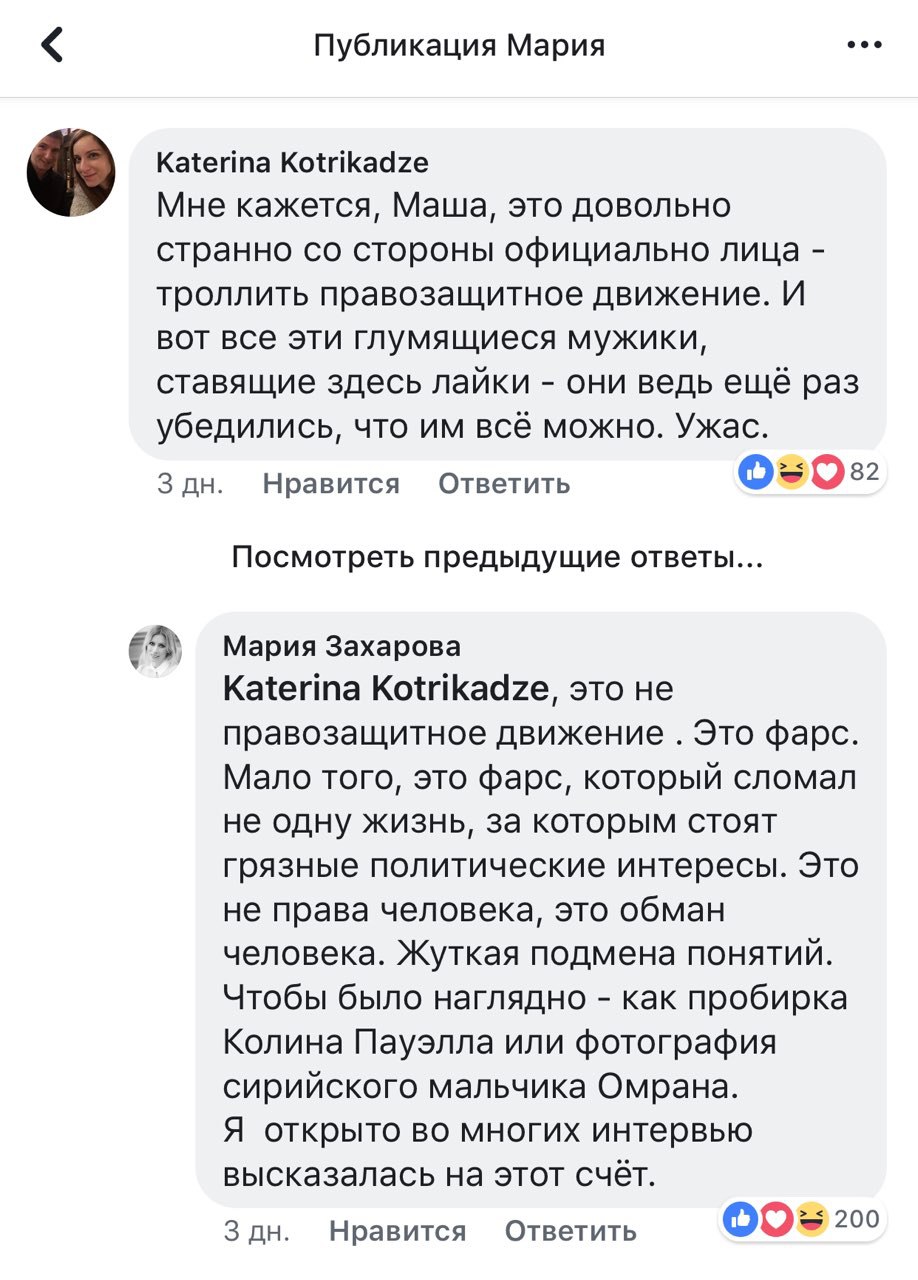This screenshot has width=918, height=1280.
Task: Reply to Katerina Kotrikadze's comment via Ответить
Action: pos(504,484)
